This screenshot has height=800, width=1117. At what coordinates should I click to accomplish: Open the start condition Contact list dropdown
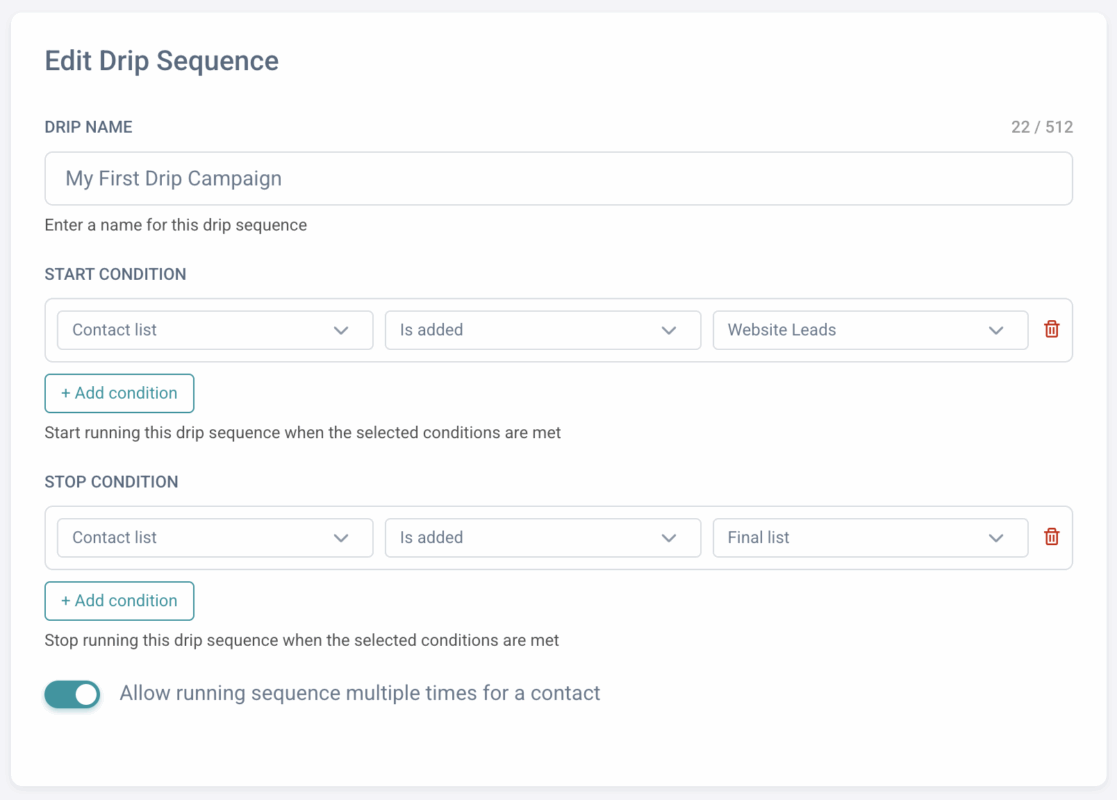200,330
